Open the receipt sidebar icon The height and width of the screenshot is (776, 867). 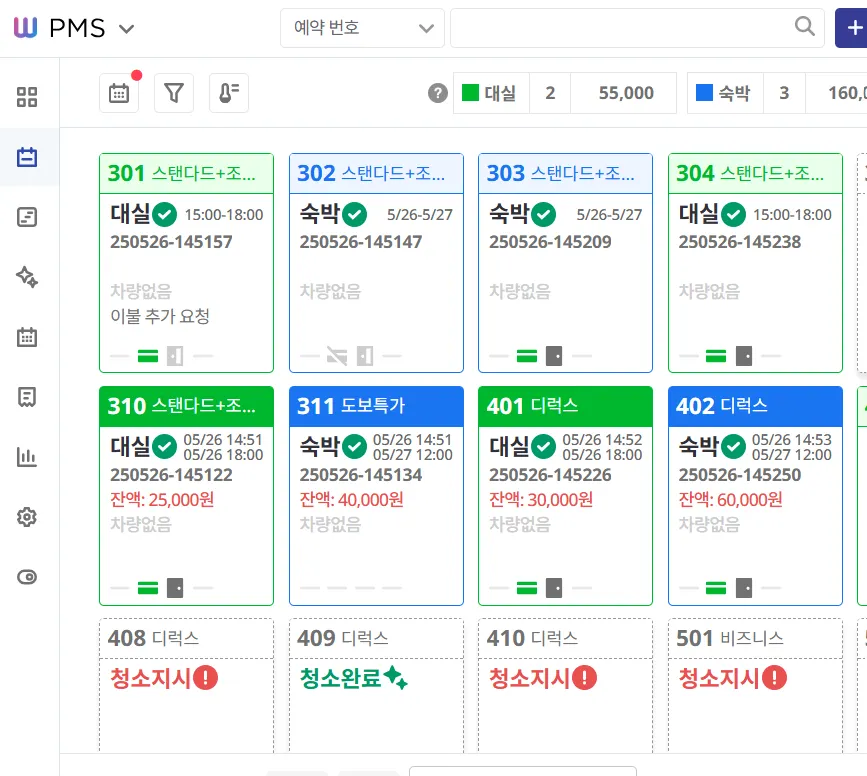(27, 397)
